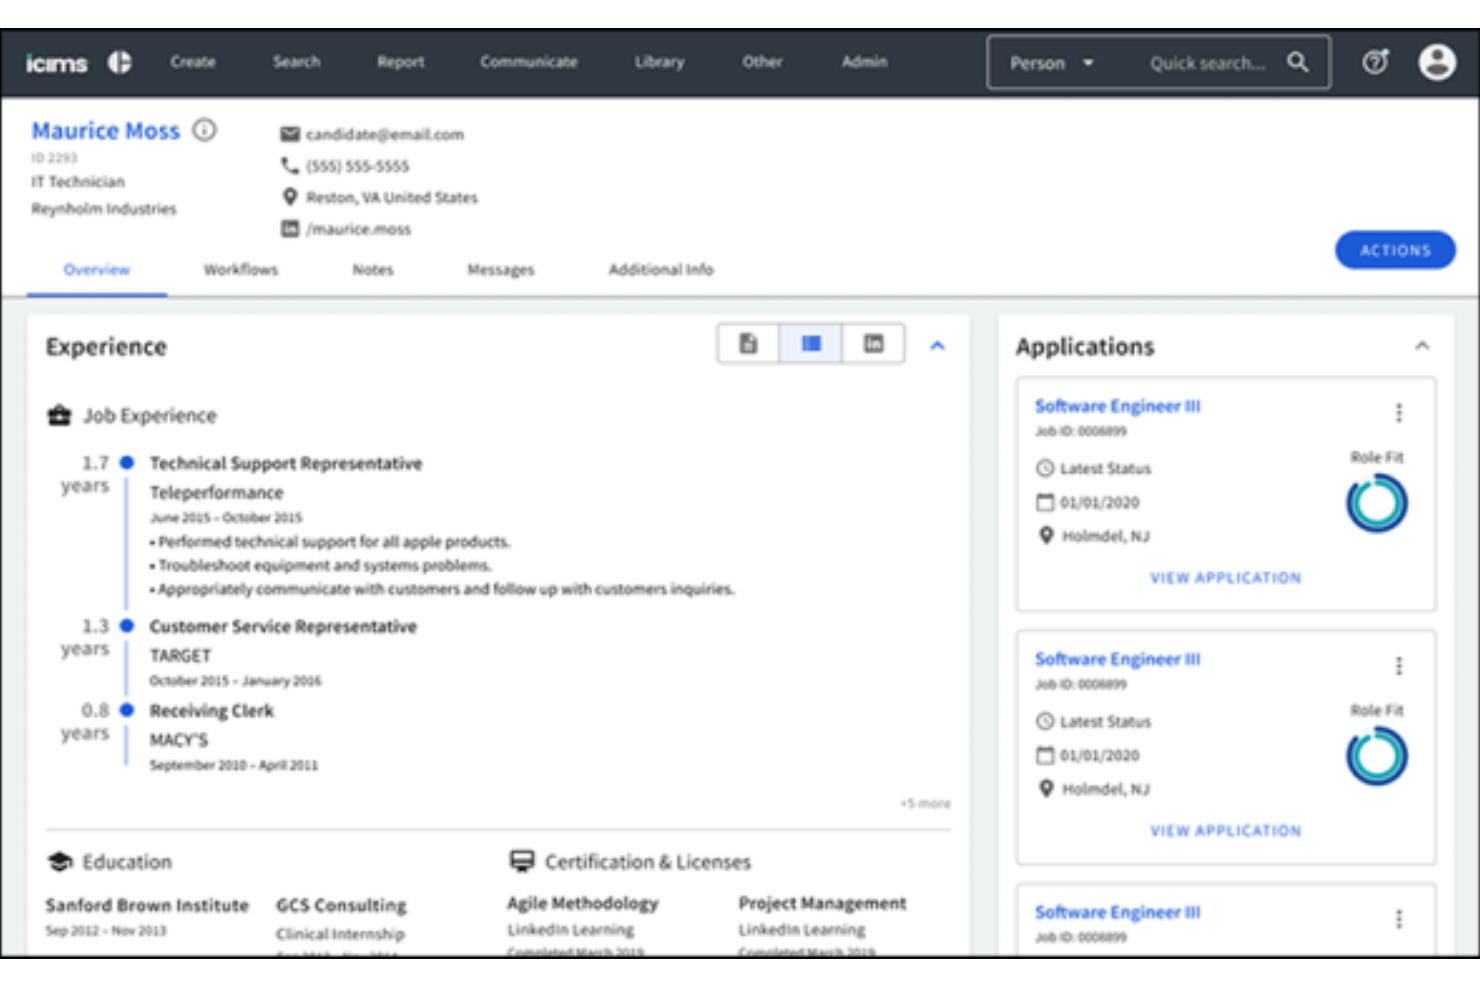
Task: Open more options for first Software Engineer III
Action: click(1398, 413)
